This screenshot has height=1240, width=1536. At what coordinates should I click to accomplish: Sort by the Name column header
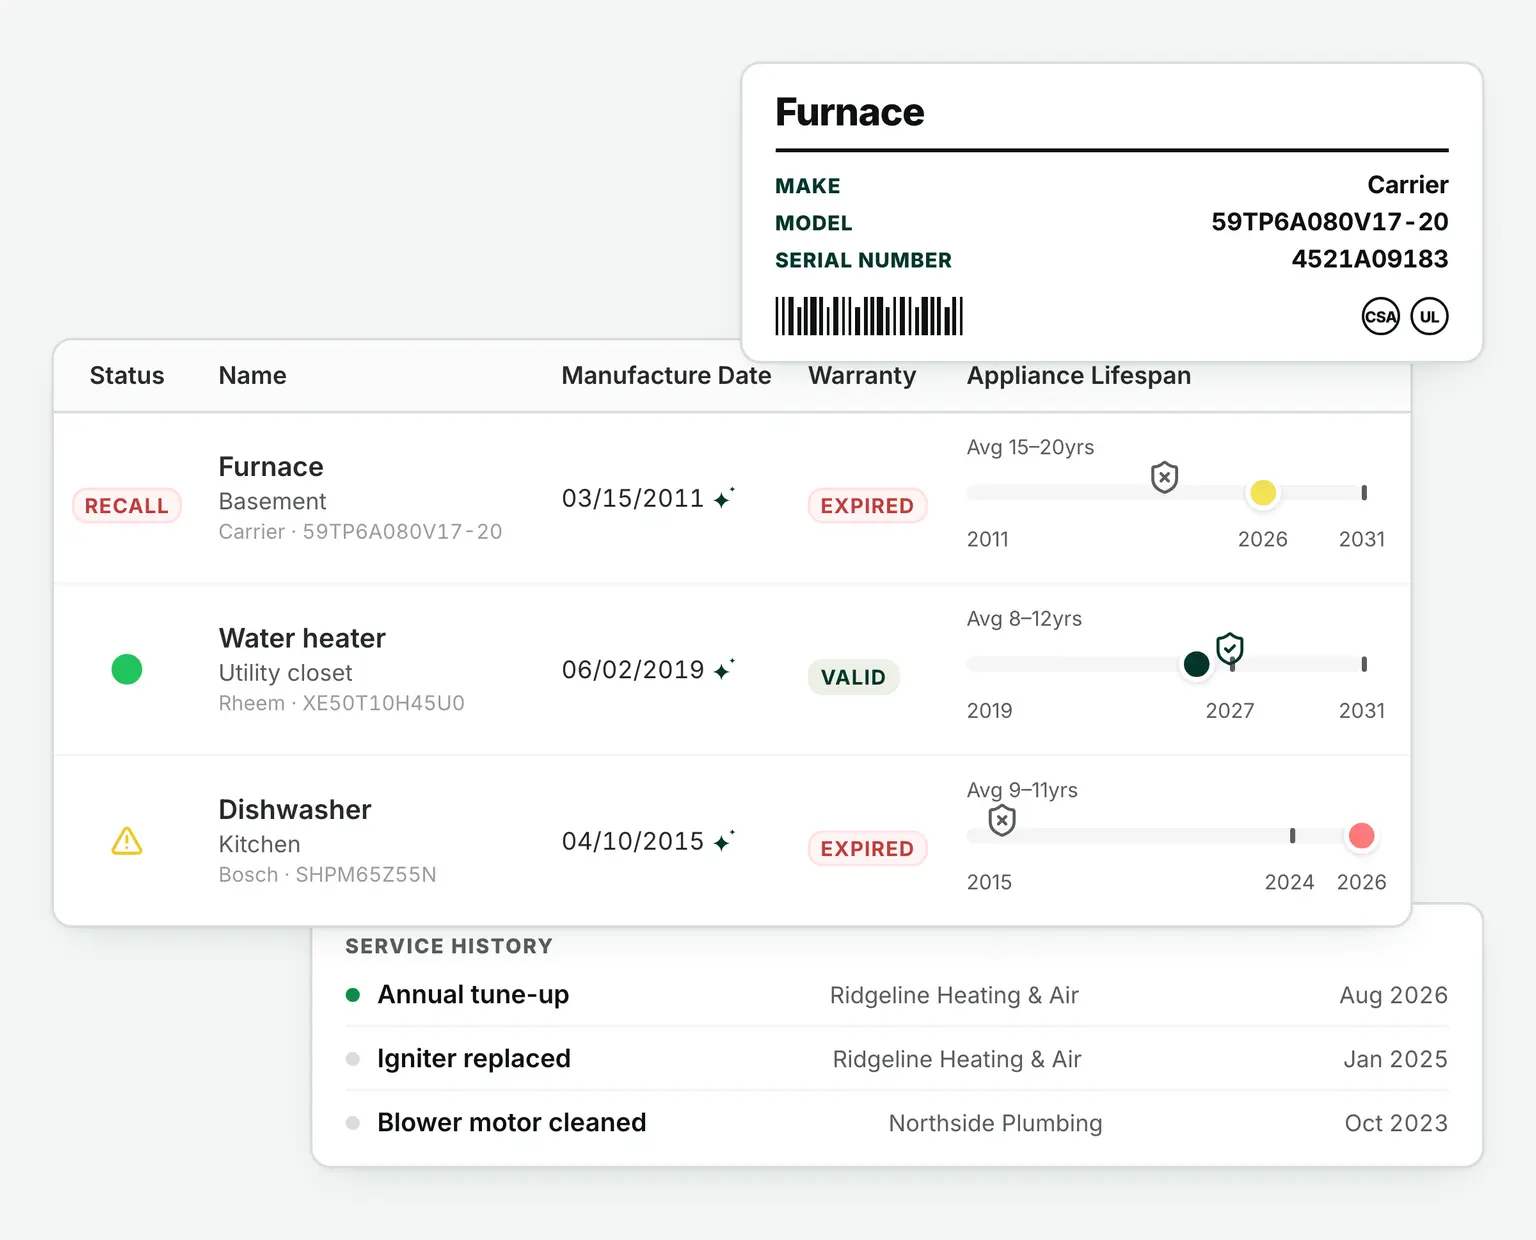[253, 376]
